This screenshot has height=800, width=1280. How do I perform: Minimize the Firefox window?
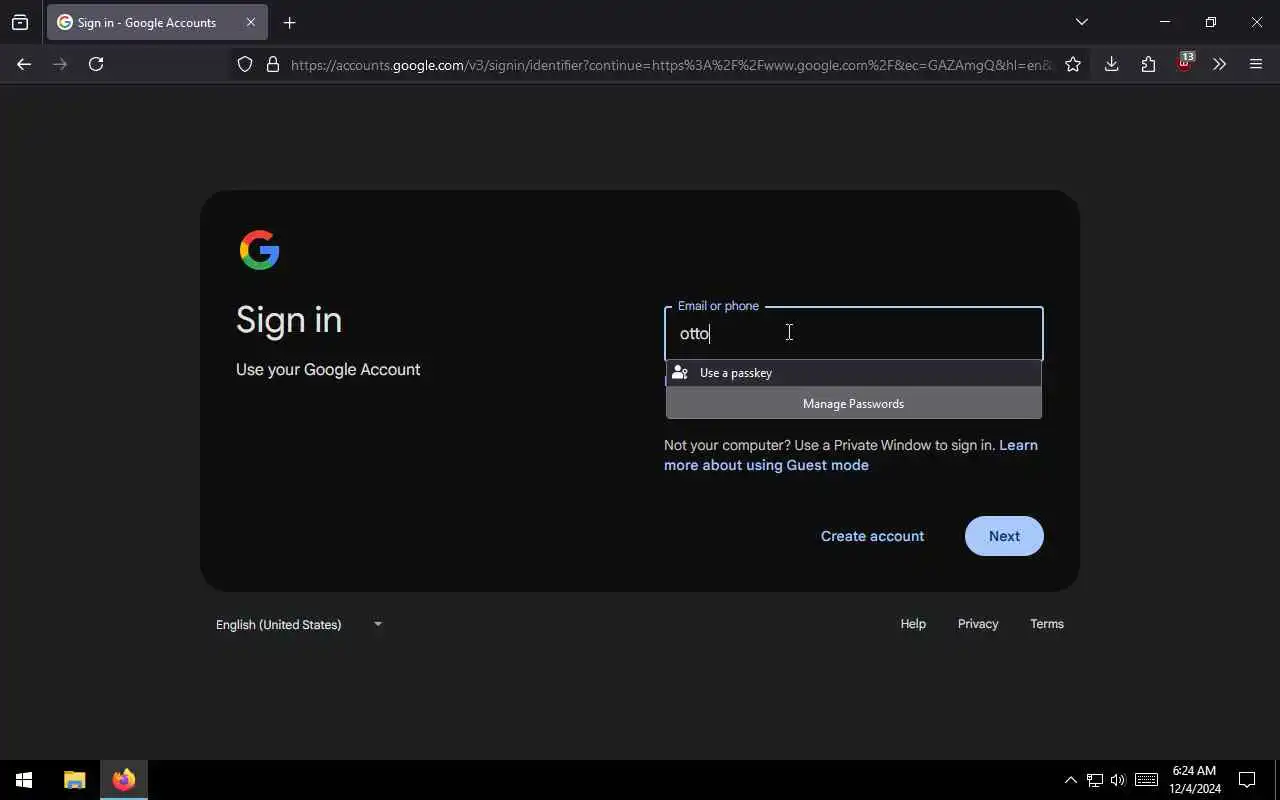pyautogui.click(x=1164, y=22)
